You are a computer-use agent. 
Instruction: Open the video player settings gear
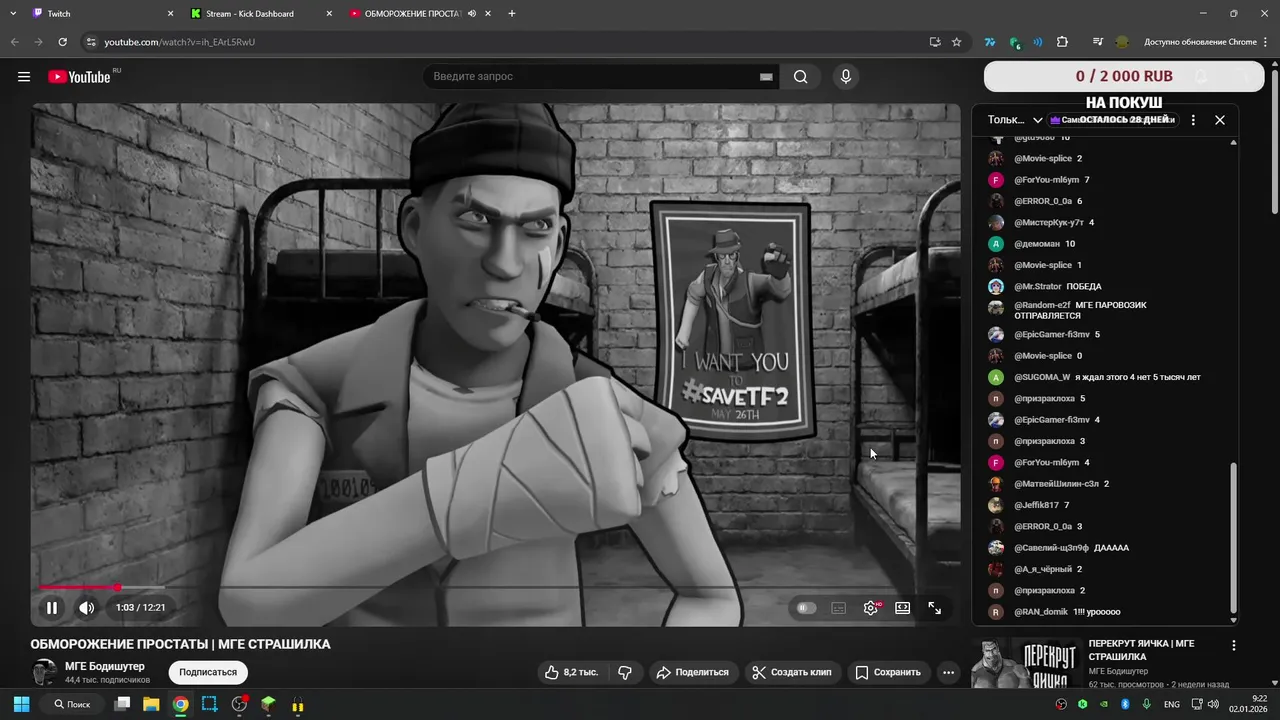(871, 608)
